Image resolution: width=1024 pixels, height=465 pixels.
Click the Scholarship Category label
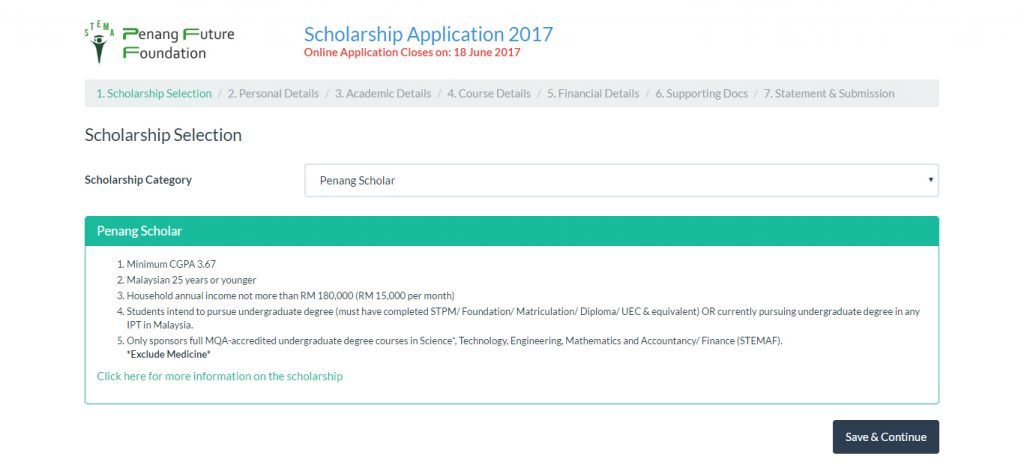(138, 180)
